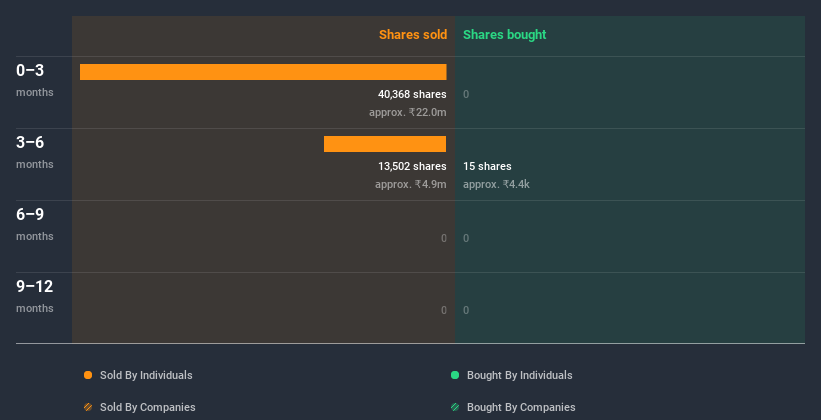
Task: Select the Bought By Individuals legend label
Action: 519,375
